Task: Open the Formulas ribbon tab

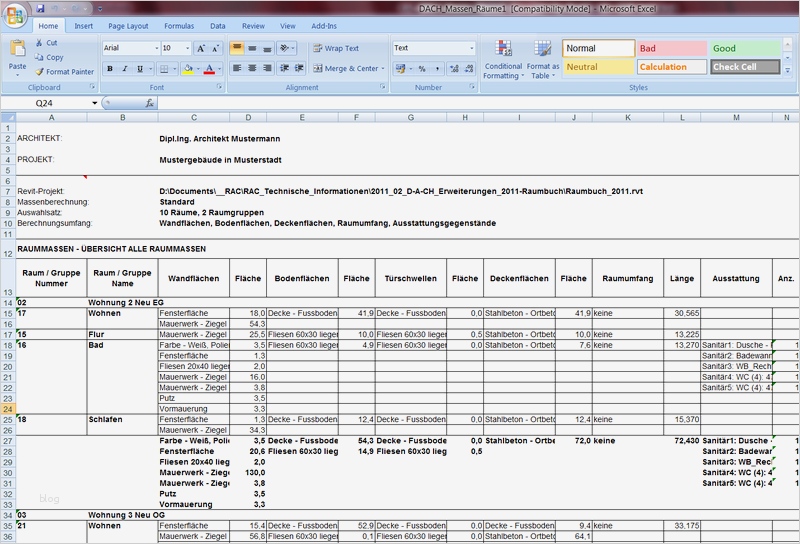Action: (179, 25)
